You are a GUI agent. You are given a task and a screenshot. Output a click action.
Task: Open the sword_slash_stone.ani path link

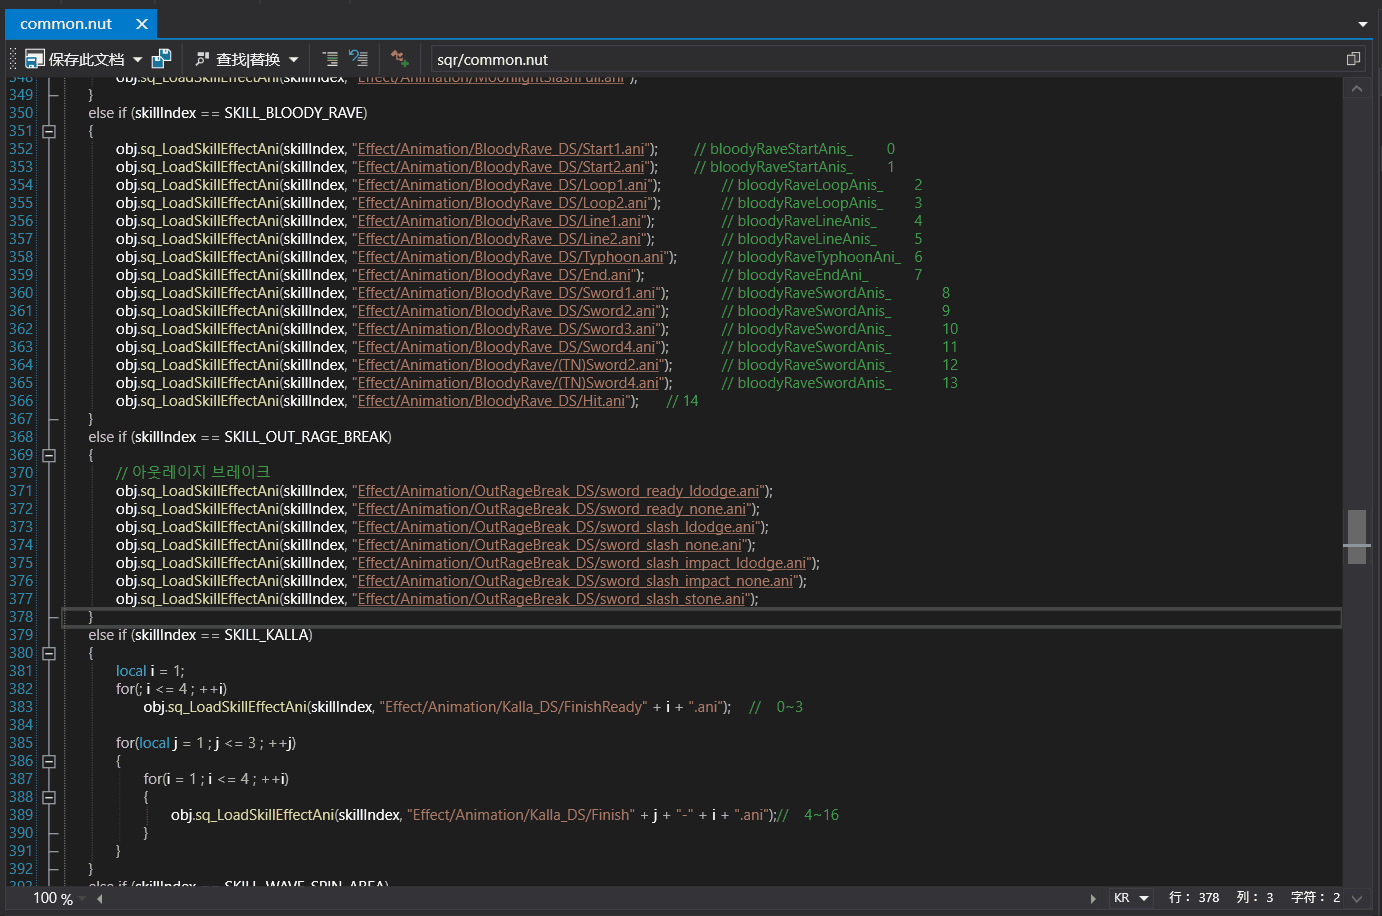551,599
